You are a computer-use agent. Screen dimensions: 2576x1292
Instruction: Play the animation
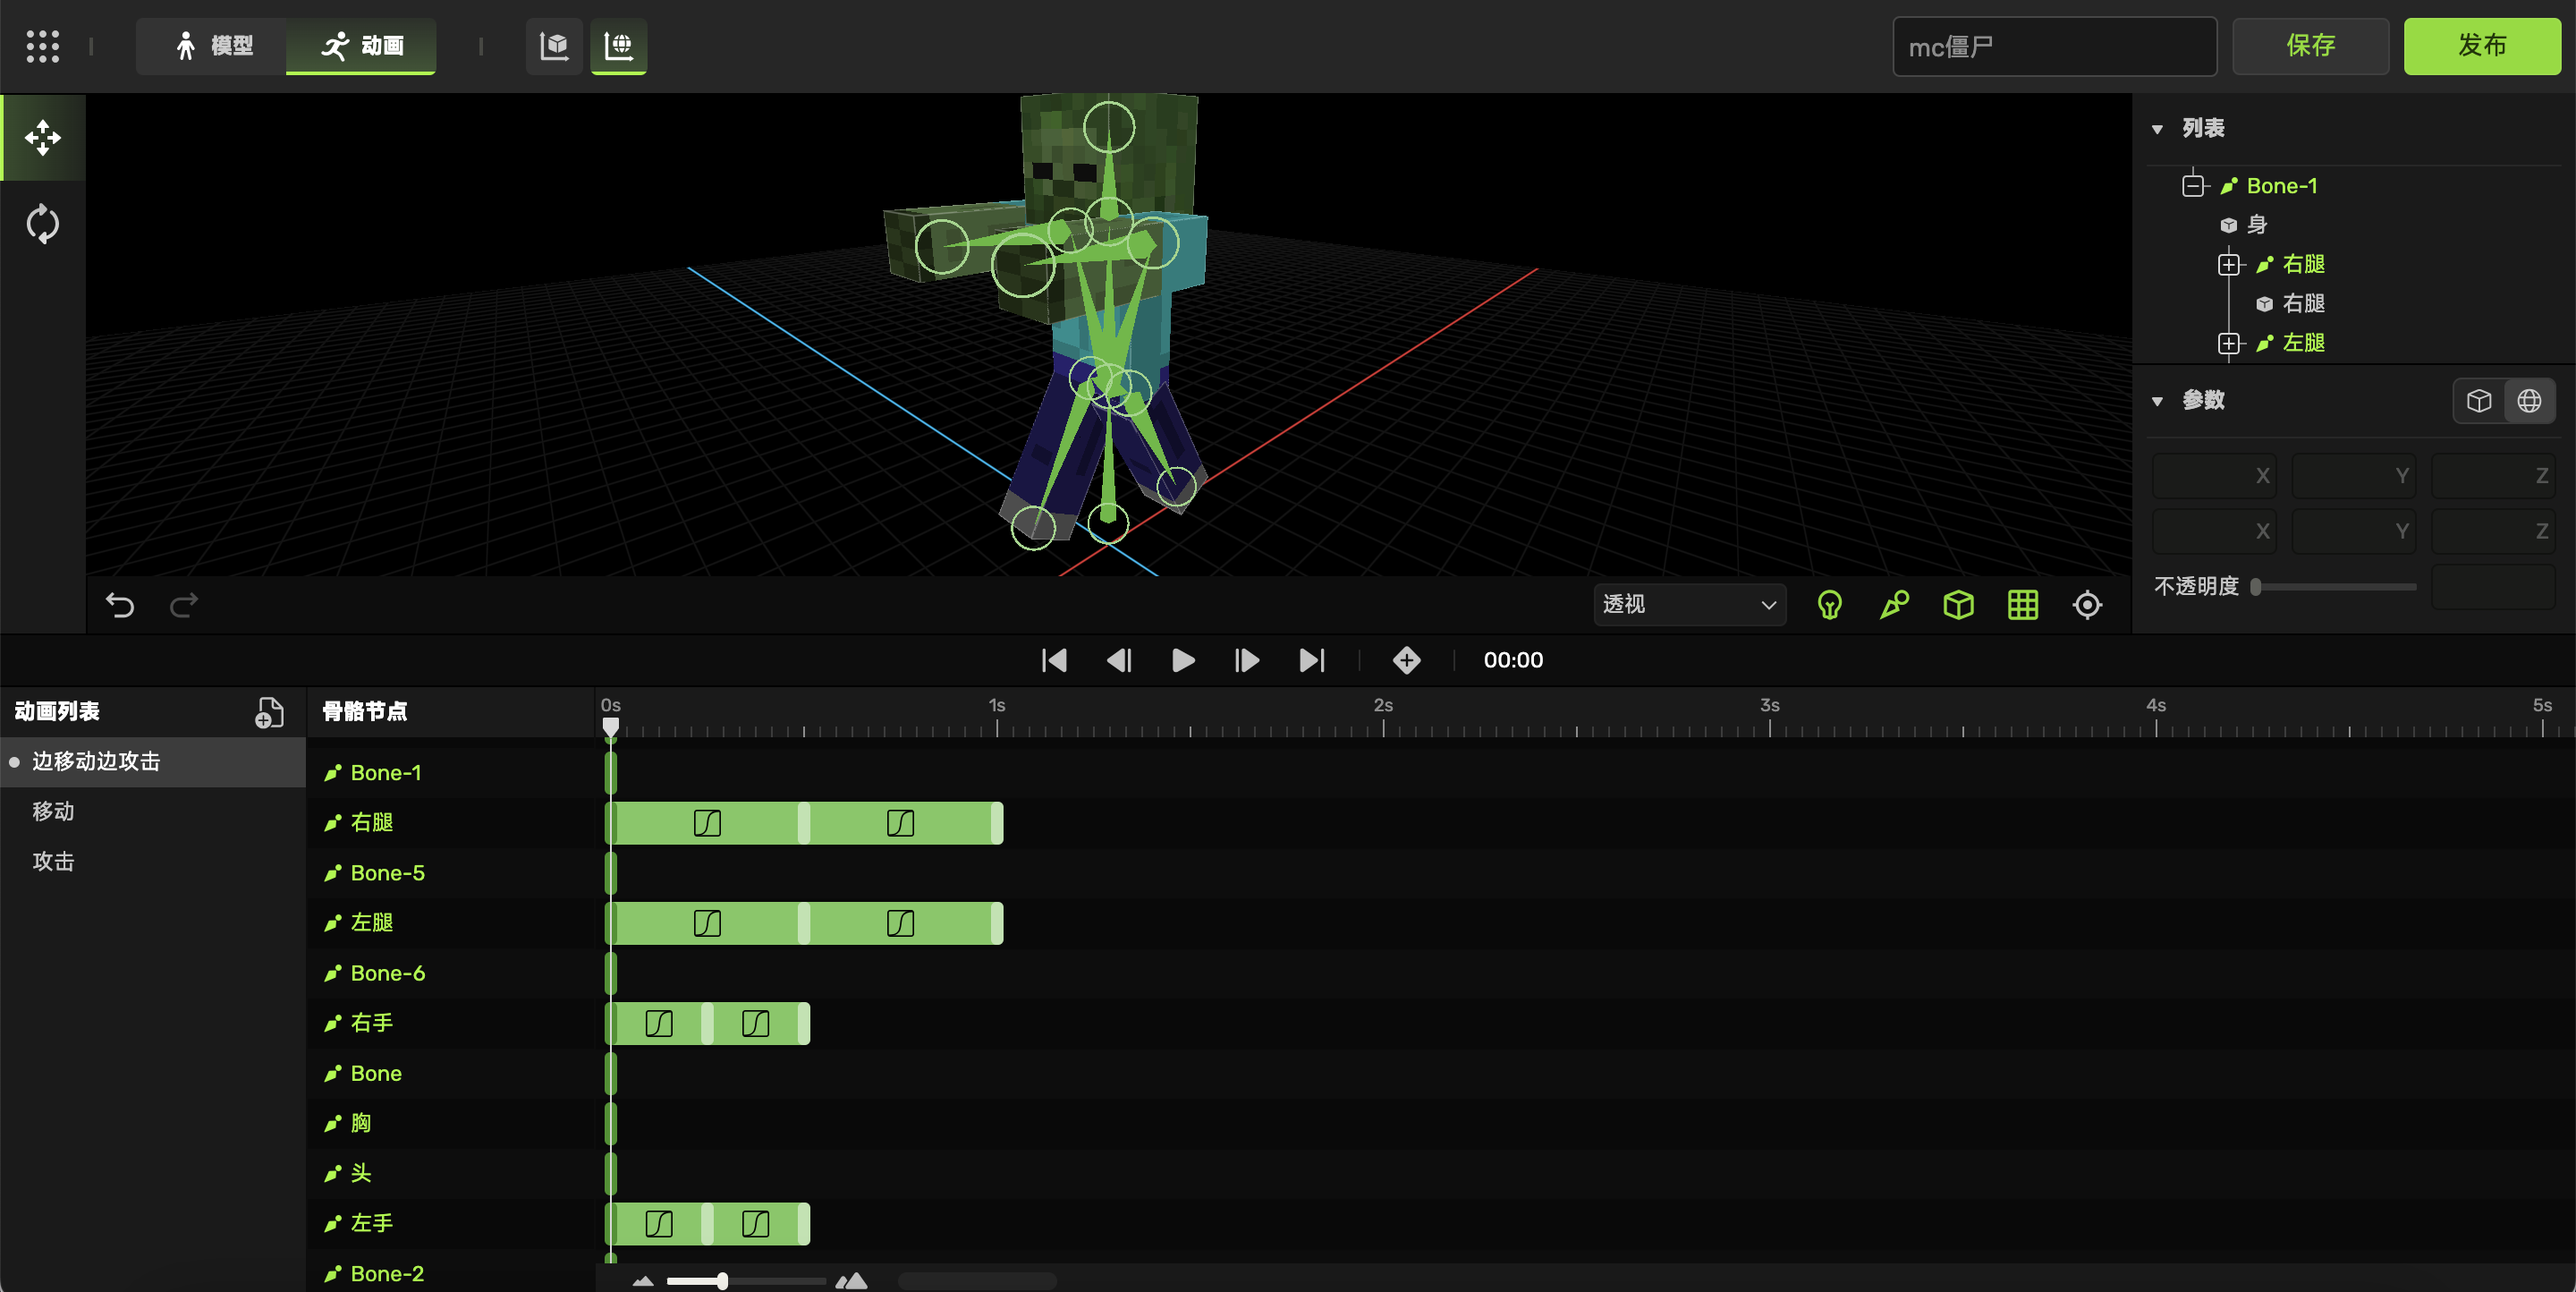click(1183, 660)
